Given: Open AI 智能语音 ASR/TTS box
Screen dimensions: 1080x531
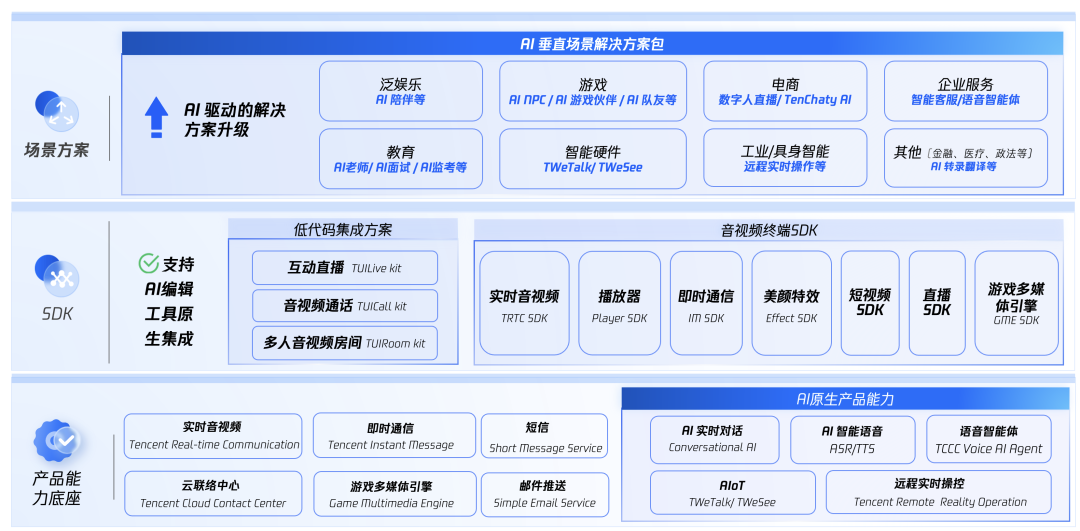Looking at the screenshot, I should point(853,439).
